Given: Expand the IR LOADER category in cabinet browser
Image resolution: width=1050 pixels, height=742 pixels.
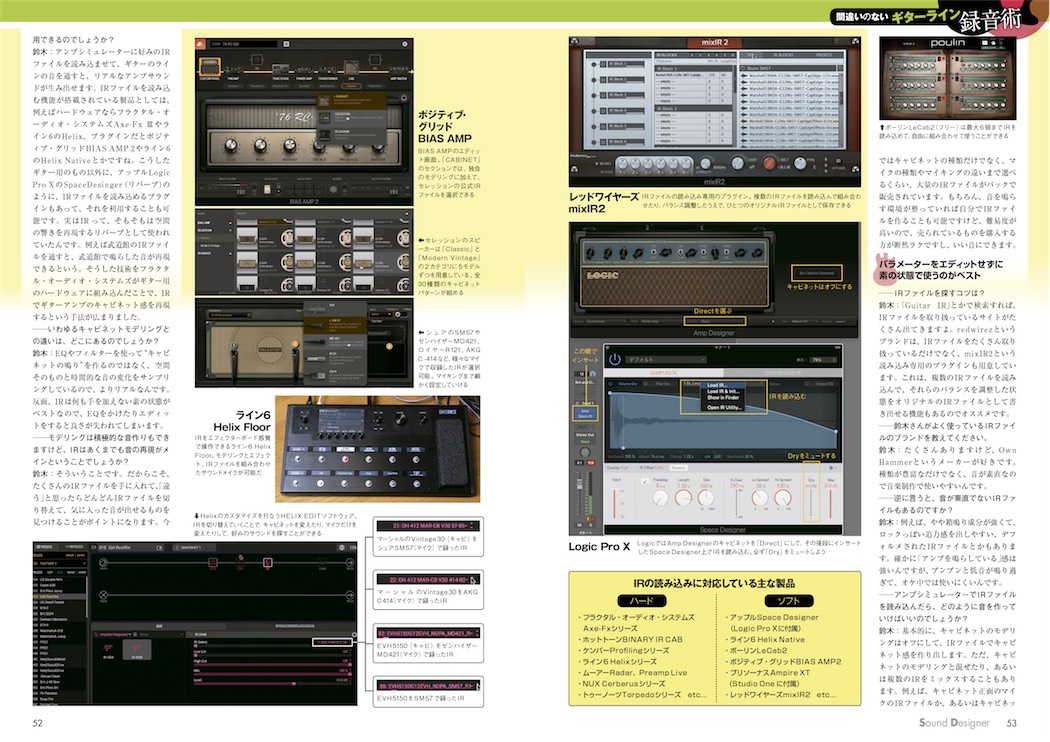Looking at the screenshot, I should [x=214, y=254].
